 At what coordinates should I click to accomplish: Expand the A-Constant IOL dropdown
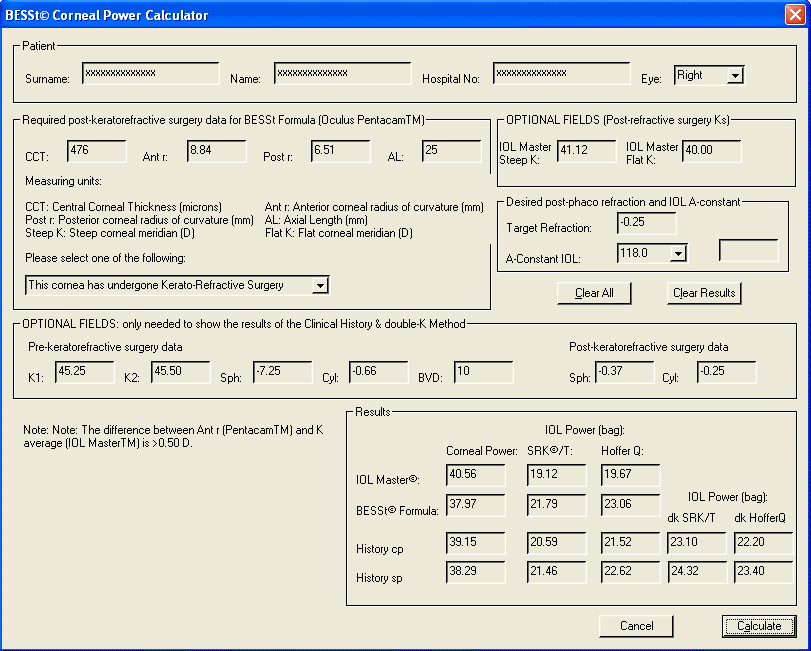pos(652,253)
